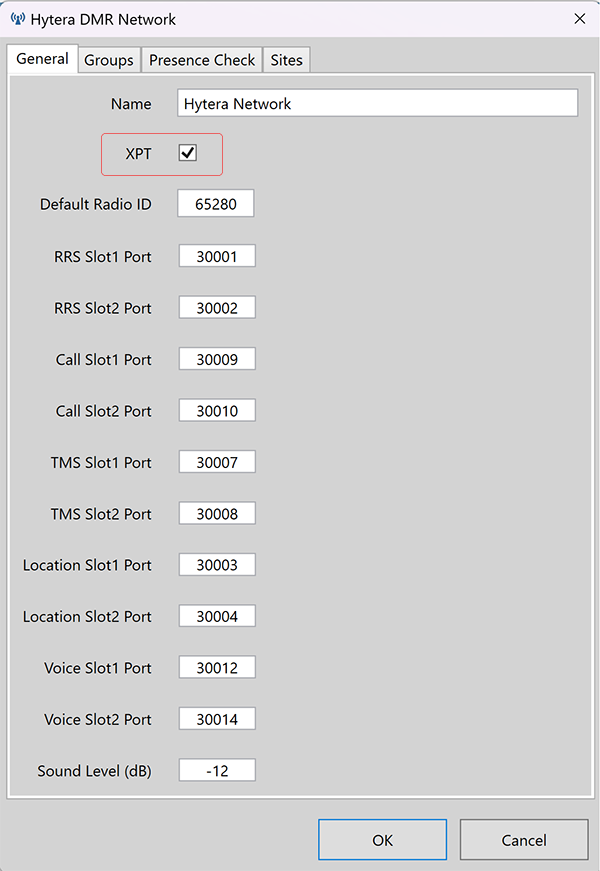Click the RRS Slot2 Port field
The height and width of the screenshot is (871, 600).
217,307
